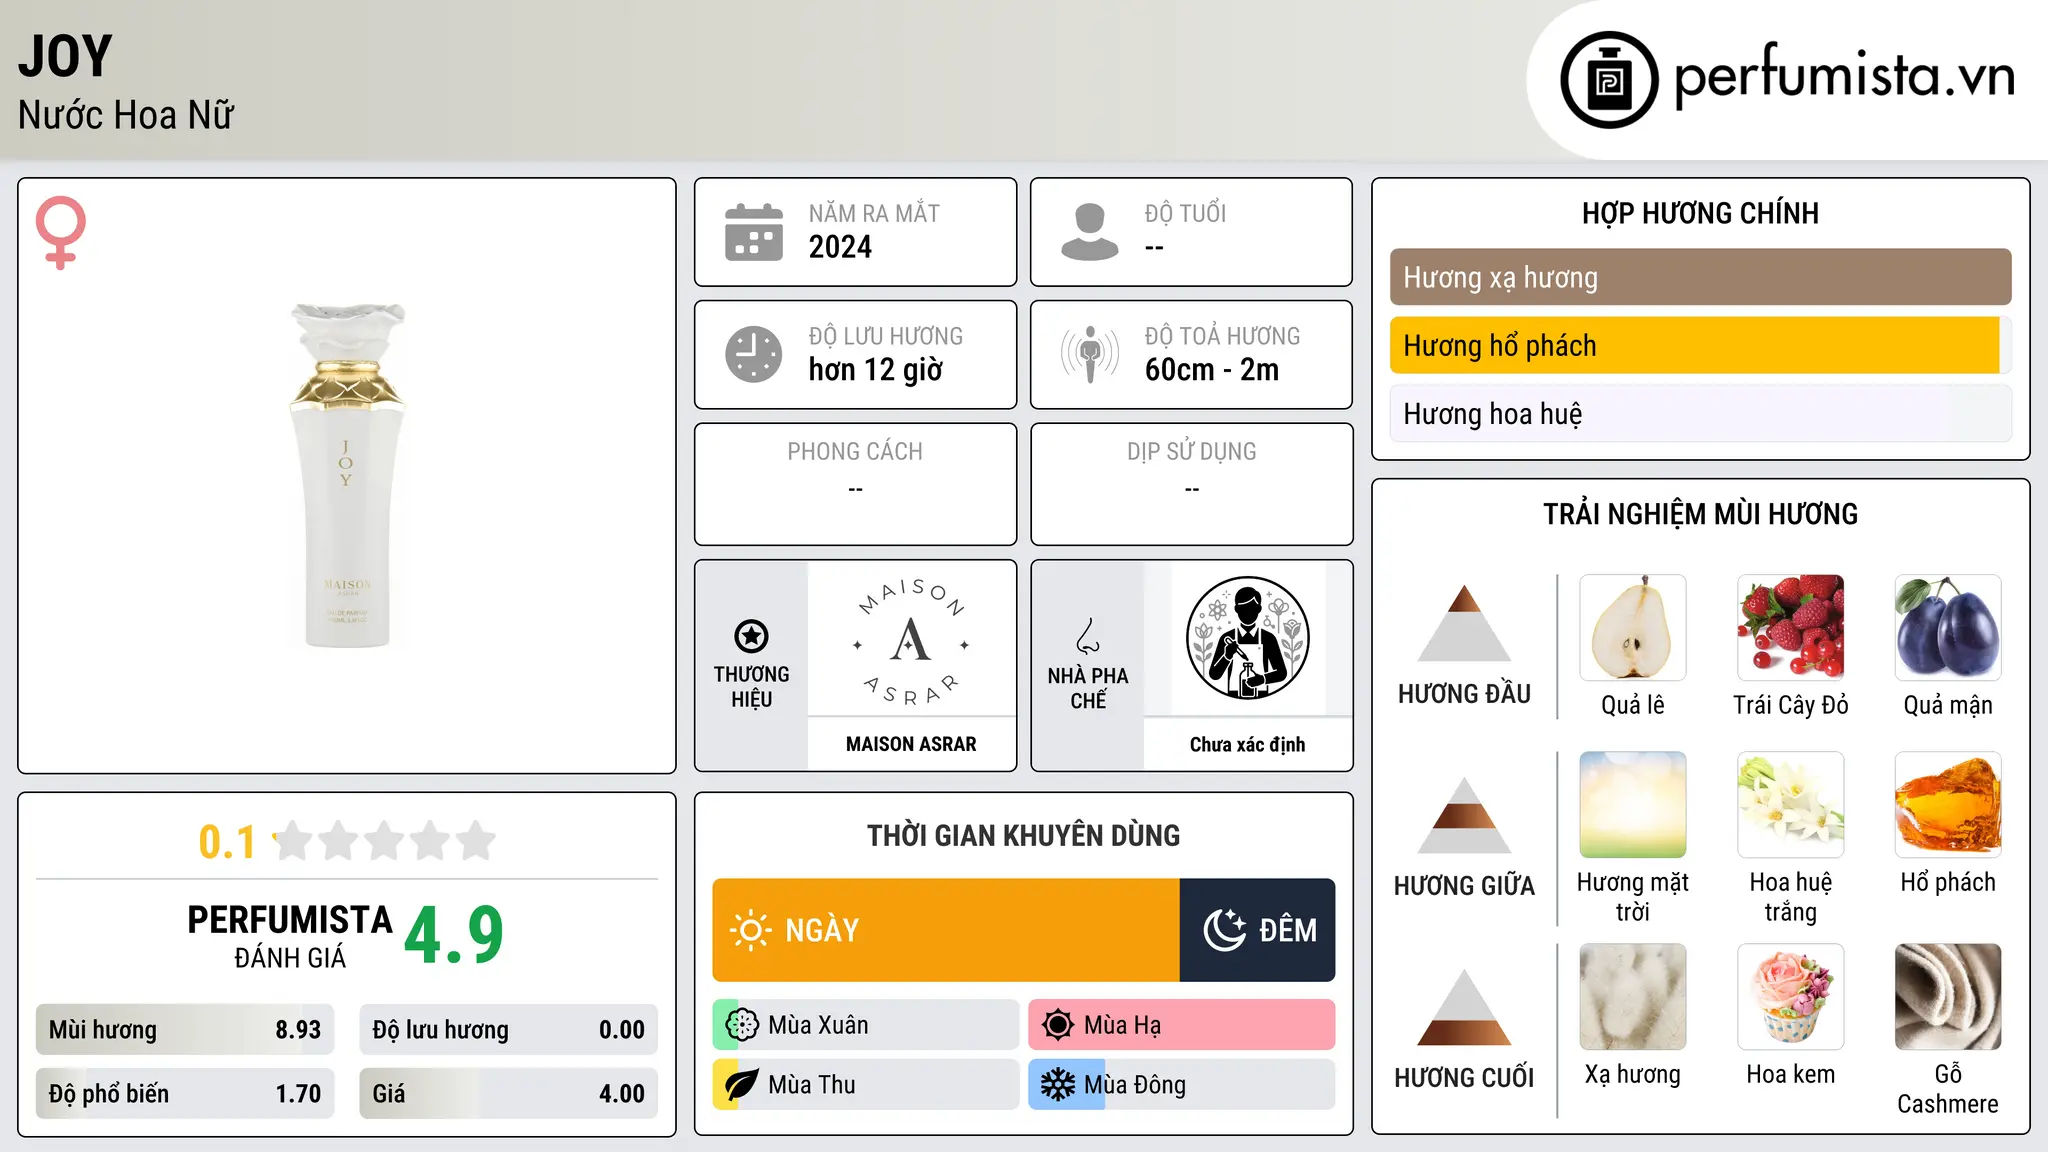2048x1152 pixels.
Task: Click the moon icon in the Đêm bar
Action: pos(1224,930)
